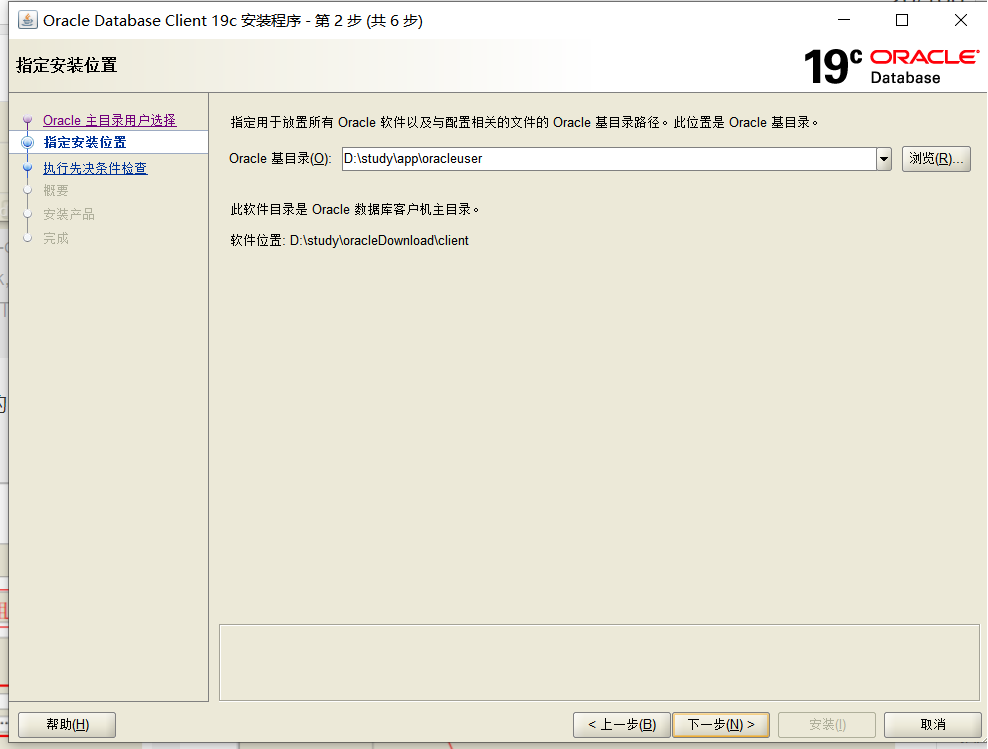Click the 取消 cancel button
The width and height of the screenshot is (988, 749).
coord(932,724)
